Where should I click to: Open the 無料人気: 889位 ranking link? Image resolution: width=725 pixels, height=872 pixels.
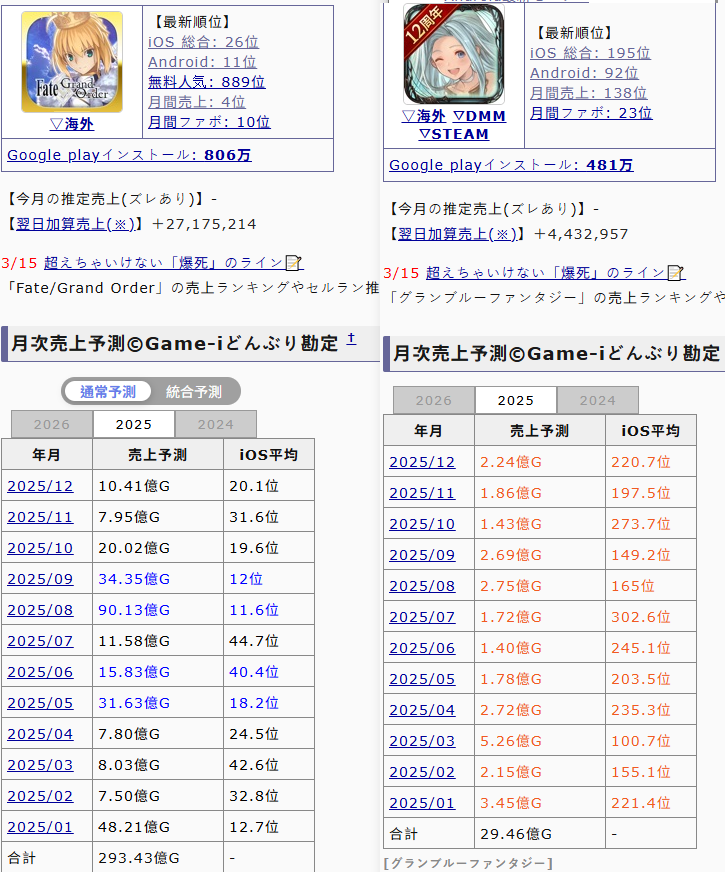(x=206, y=82)
